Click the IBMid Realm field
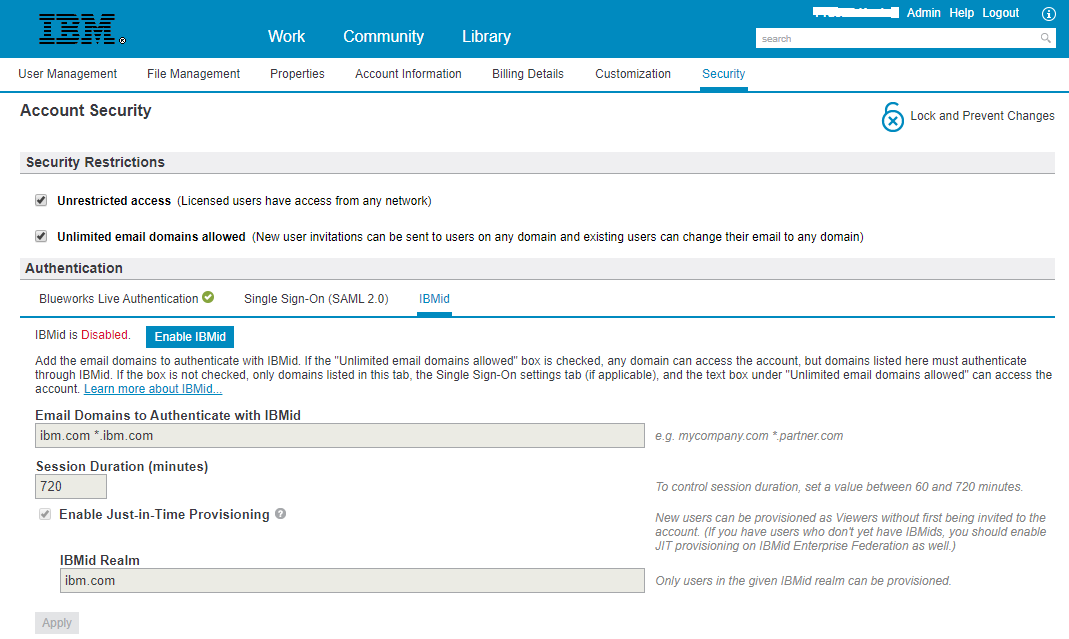This screenshot has width=1069, height=639. (x=352, y=580)
